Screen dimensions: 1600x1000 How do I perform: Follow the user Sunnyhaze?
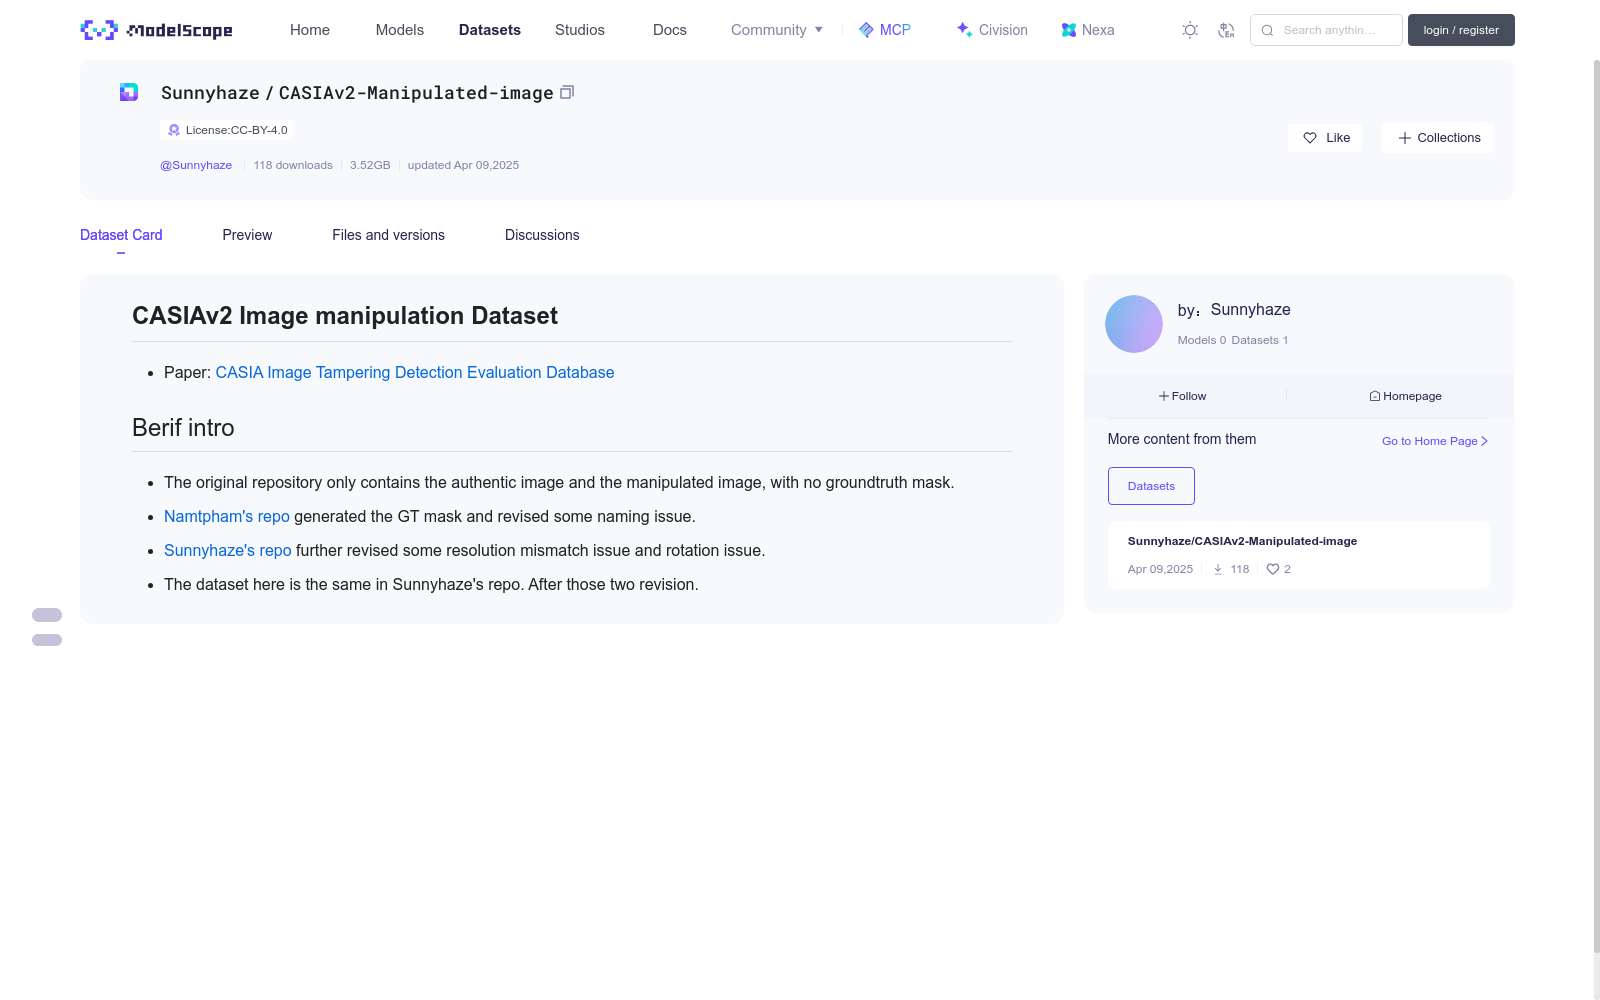point(1183,396)
